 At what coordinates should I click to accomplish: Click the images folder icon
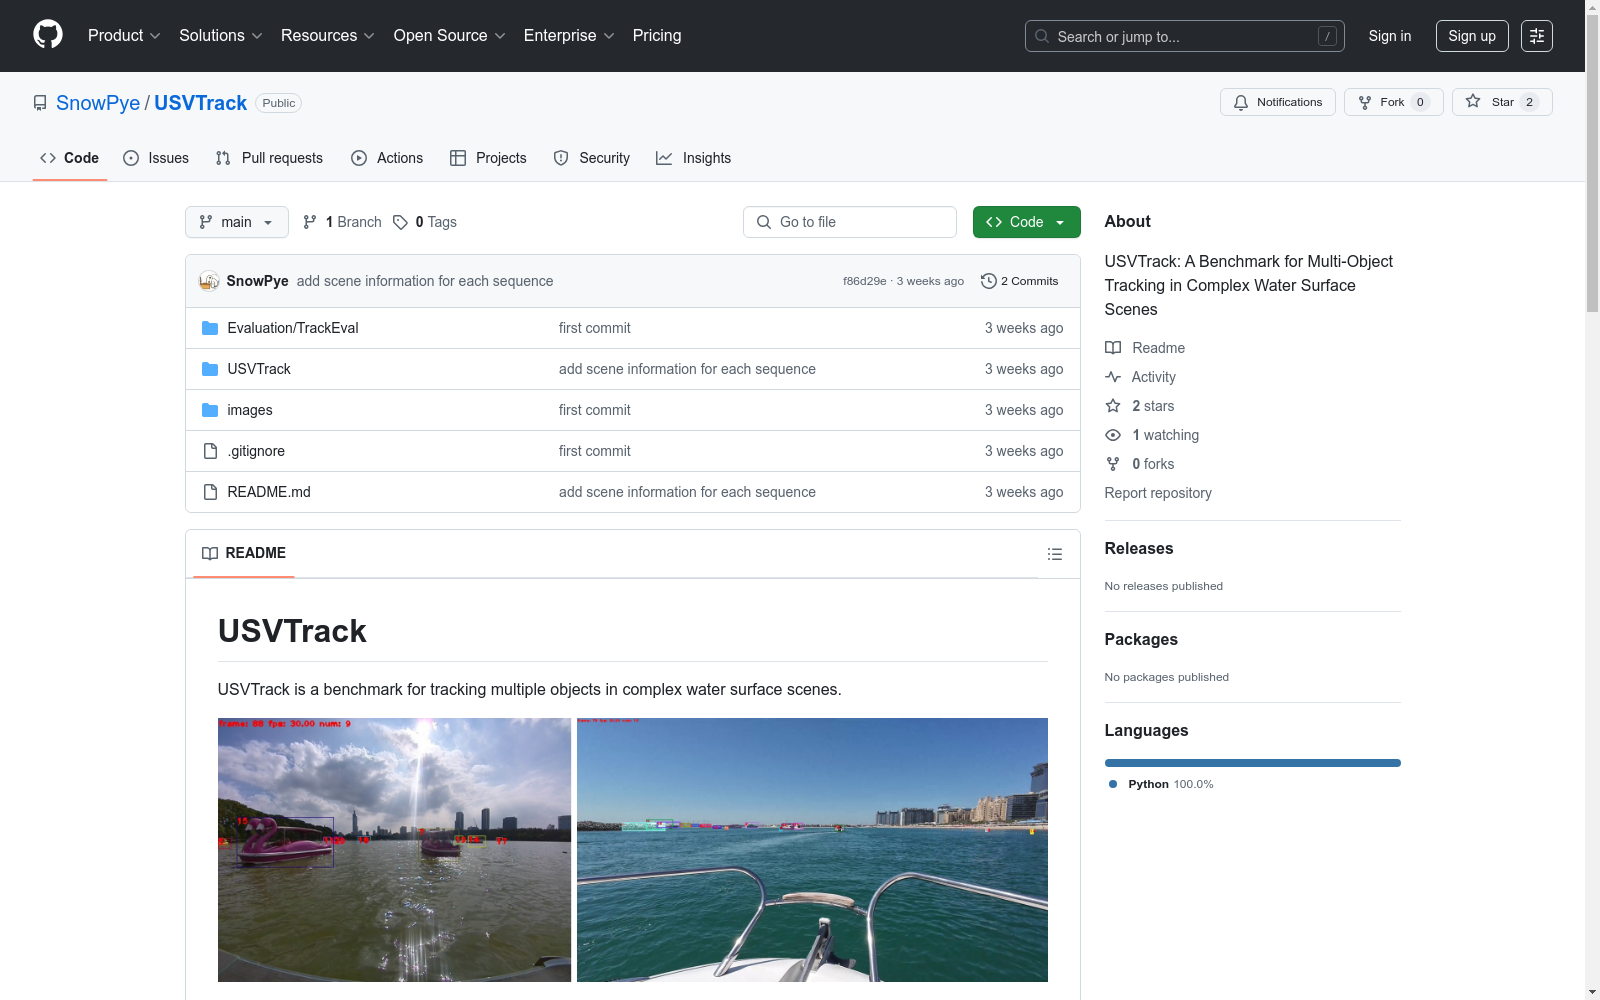[x=210, y=410]
